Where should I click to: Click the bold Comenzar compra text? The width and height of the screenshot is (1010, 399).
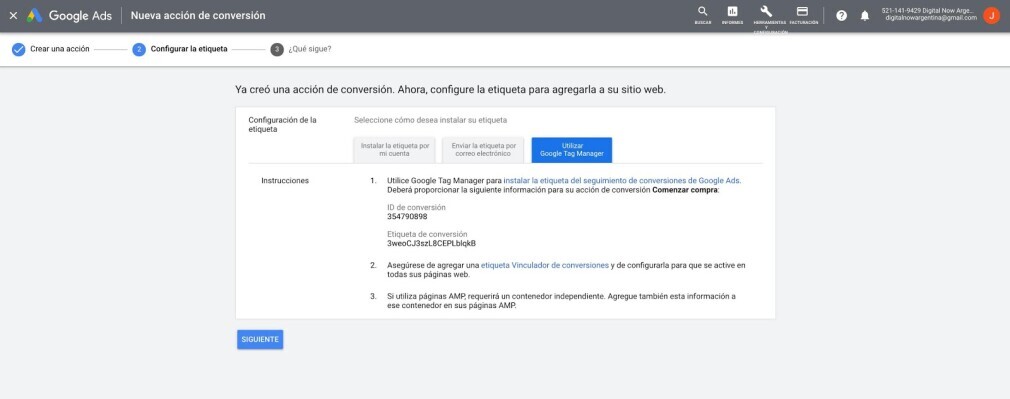click(x=685, y=190)
